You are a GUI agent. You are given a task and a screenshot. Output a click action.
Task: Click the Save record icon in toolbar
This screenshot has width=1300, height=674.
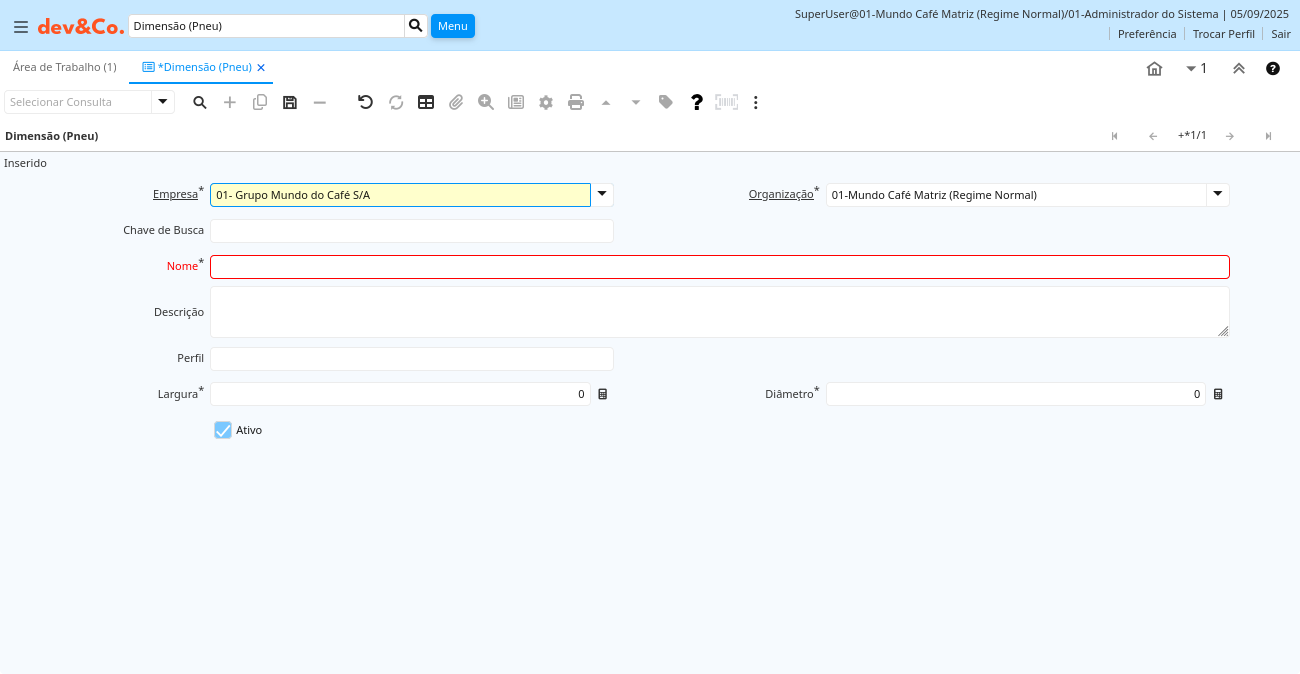(x=290, y=102)
